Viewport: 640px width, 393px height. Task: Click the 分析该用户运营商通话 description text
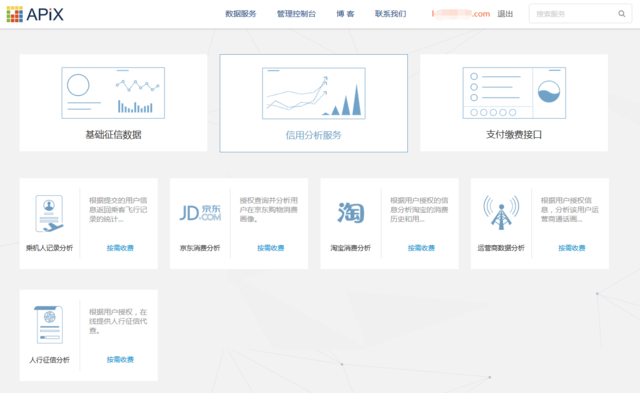pos(570,210)
